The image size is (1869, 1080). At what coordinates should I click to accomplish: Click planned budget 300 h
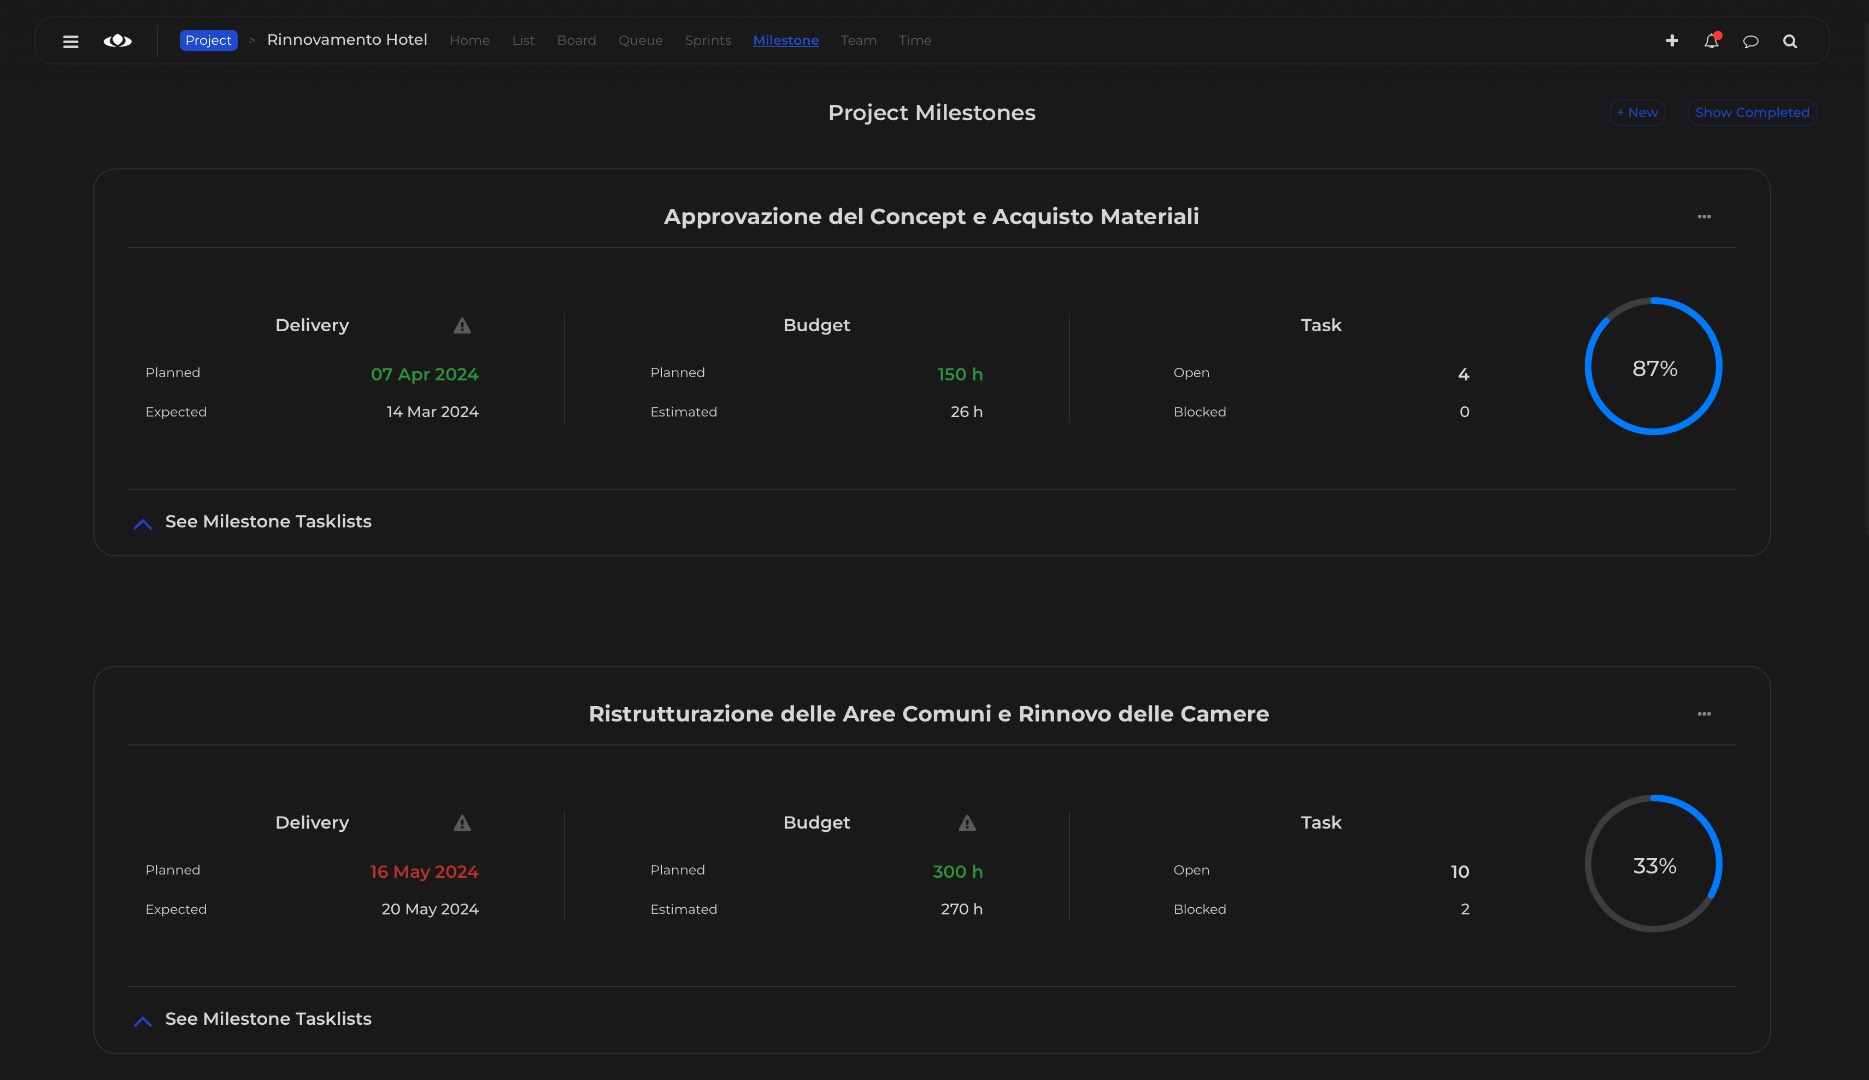(x=958, y=872)
